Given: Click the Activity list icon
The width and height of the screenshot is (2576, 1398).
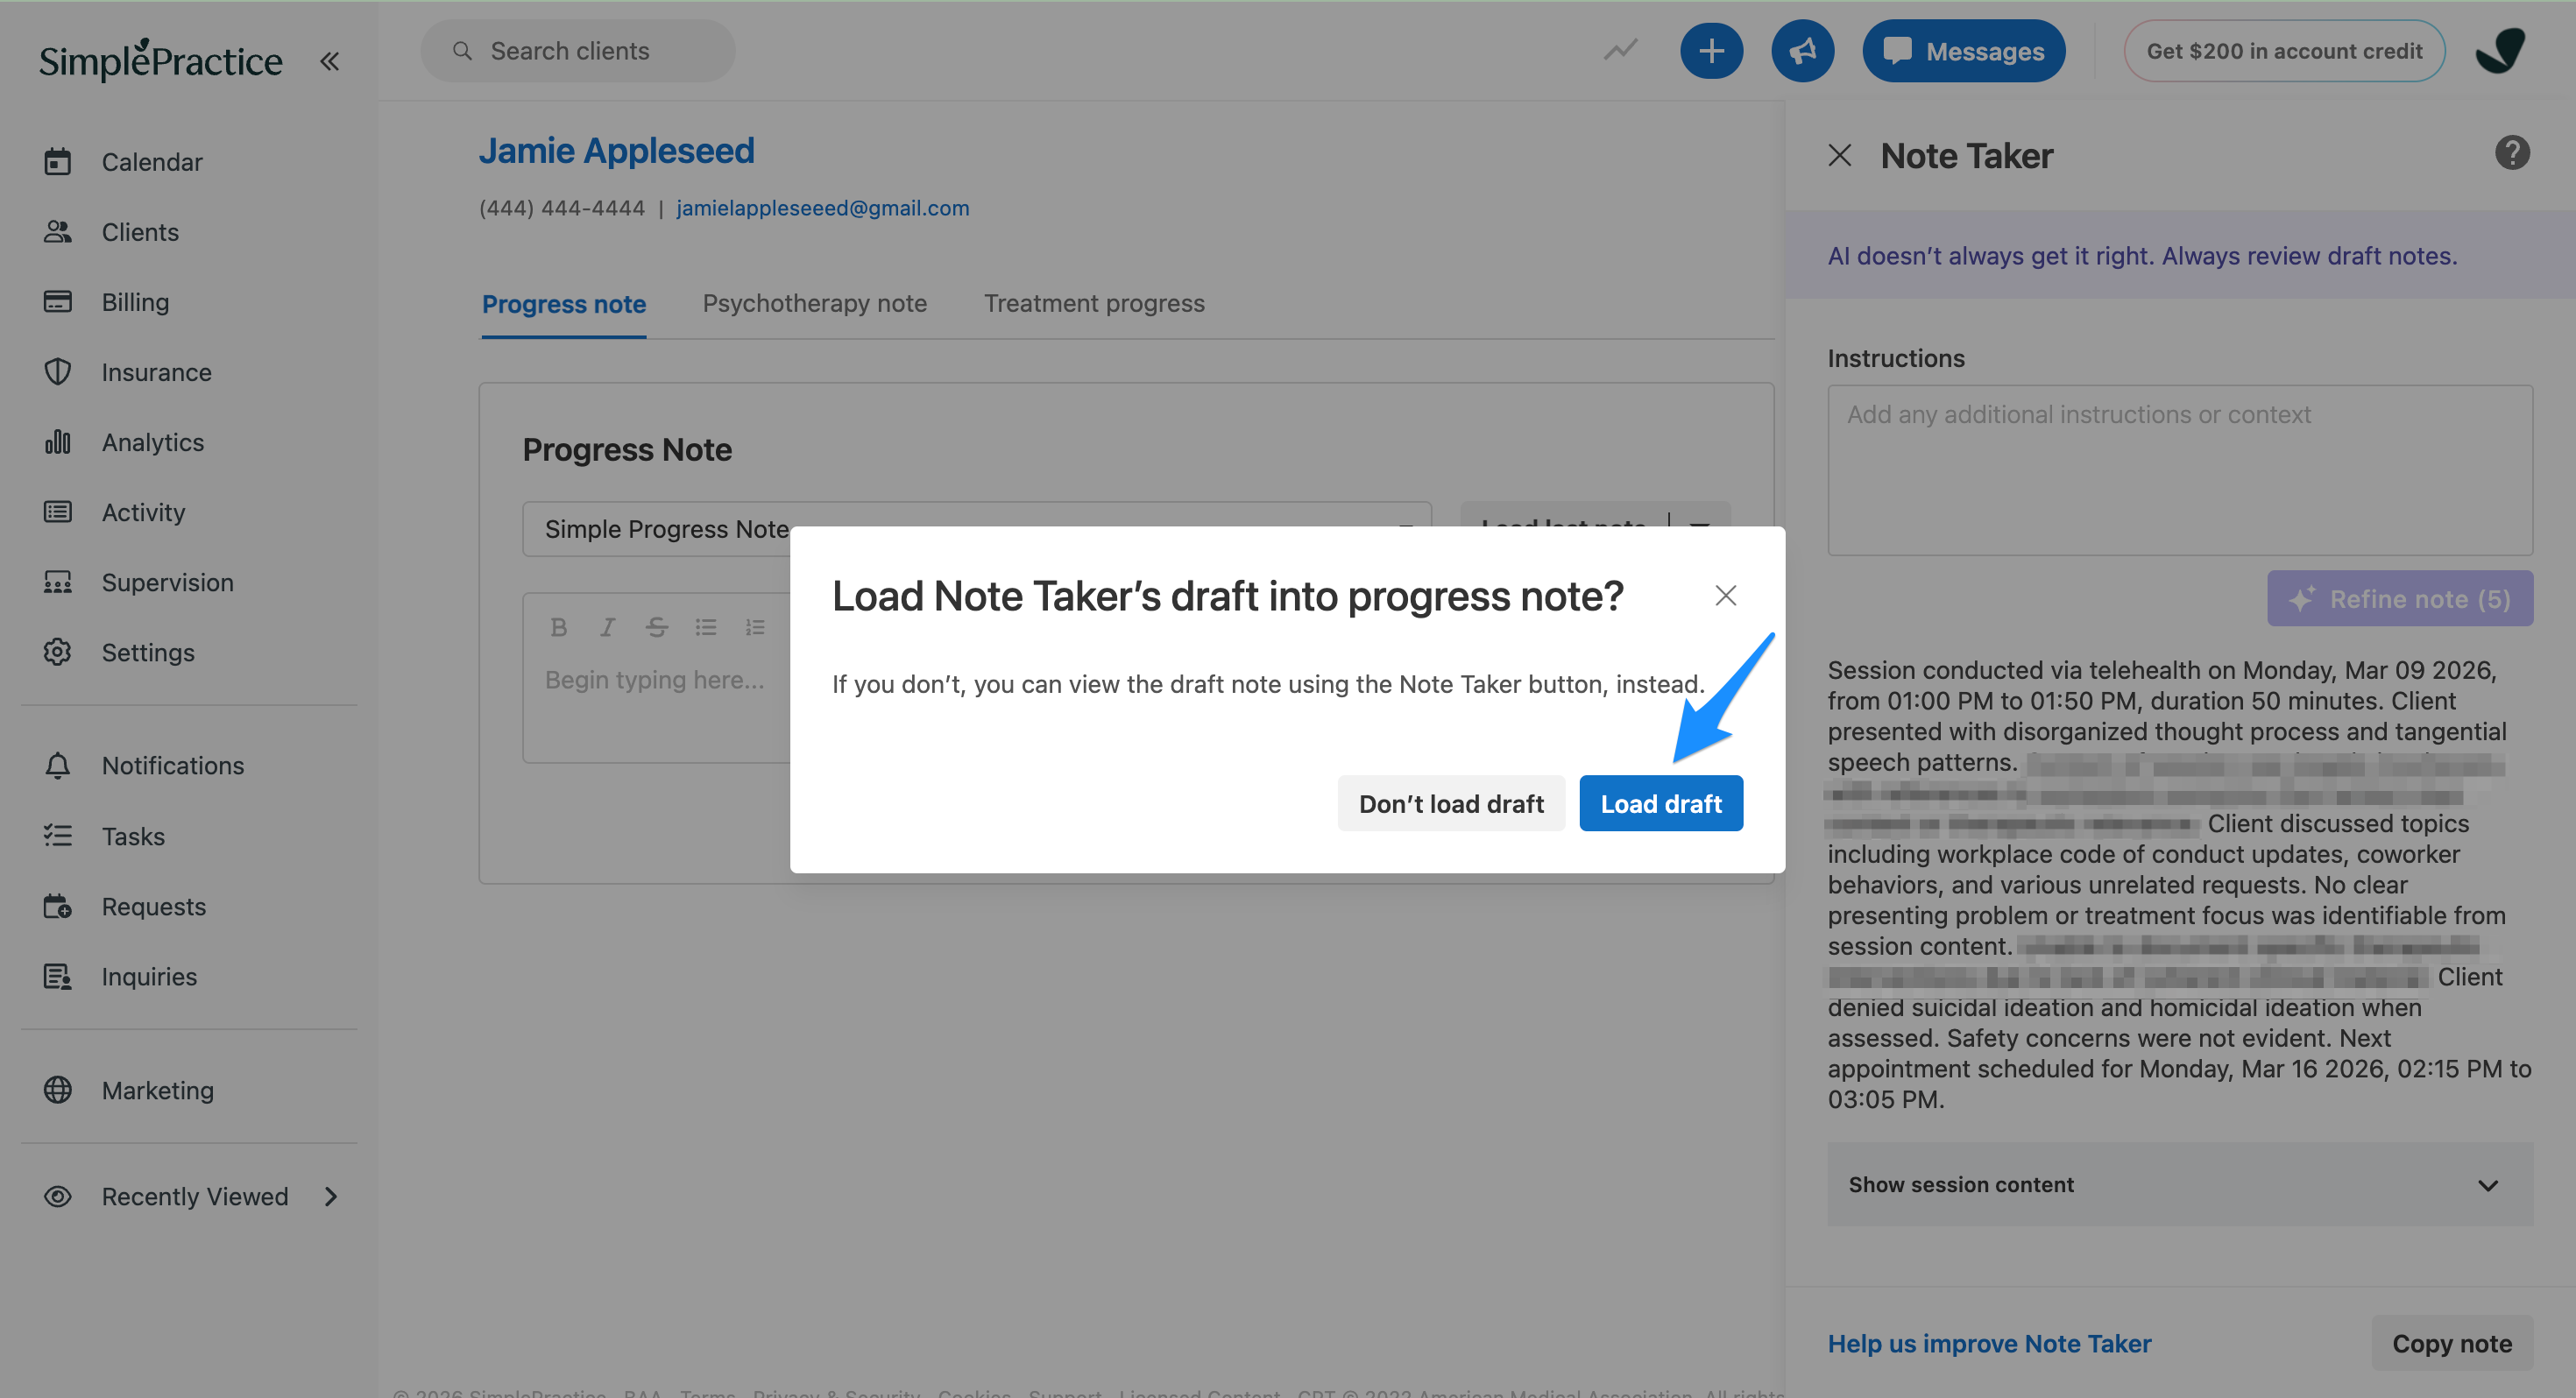Looking at the screenshot, I should point(58,511).
